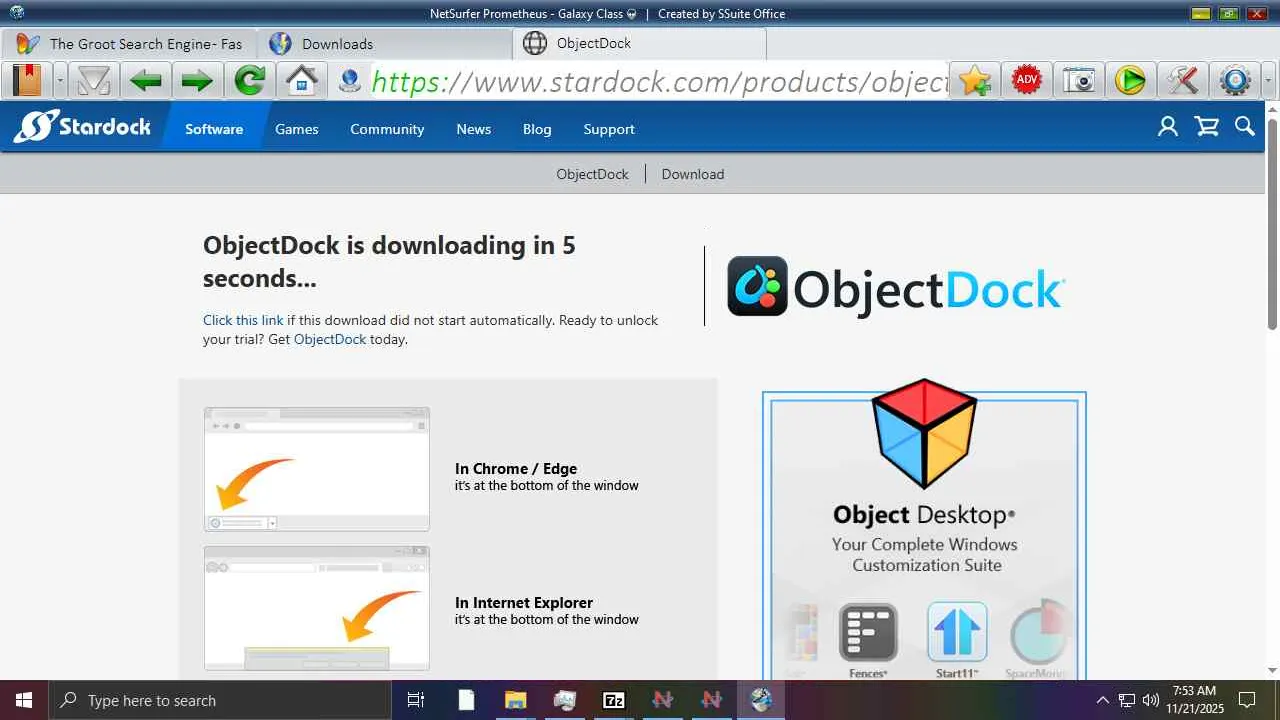Toggle the red ADV ad blocker
Screen dimensions: 1280x720
[x=1027, y=80]
